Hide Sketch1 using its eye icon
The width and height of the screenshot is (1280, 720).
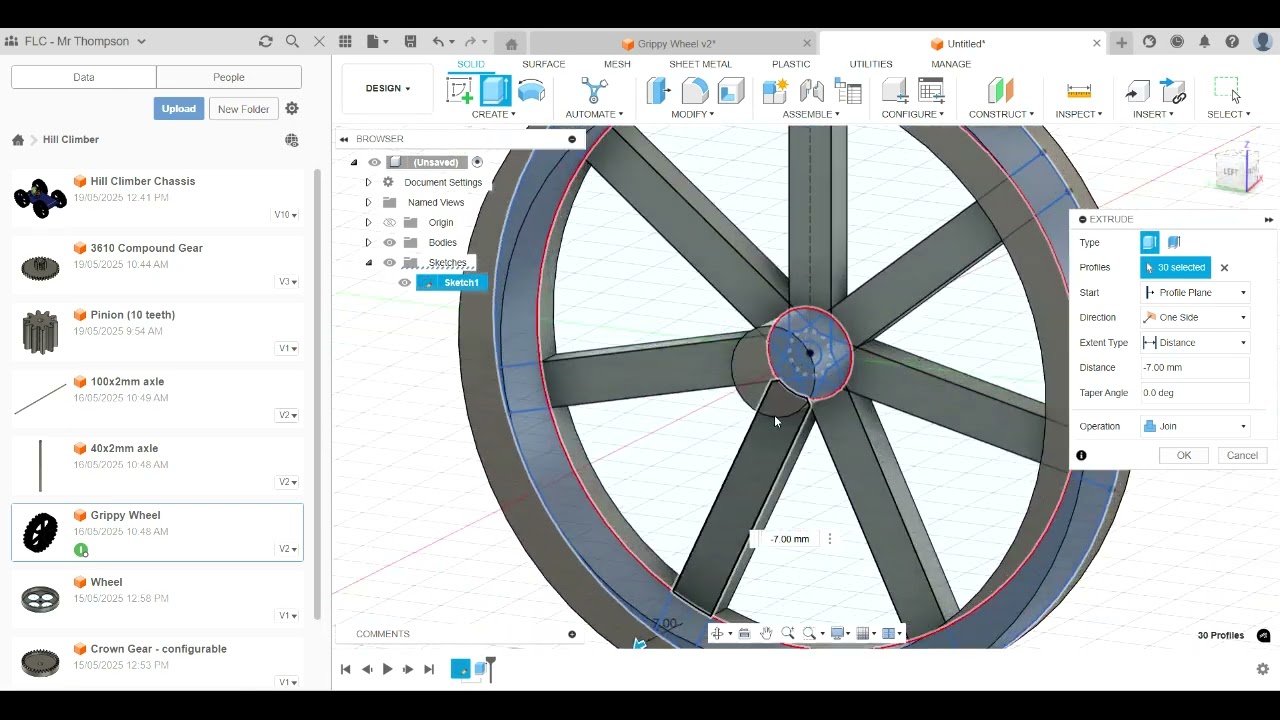coord(404,282)
